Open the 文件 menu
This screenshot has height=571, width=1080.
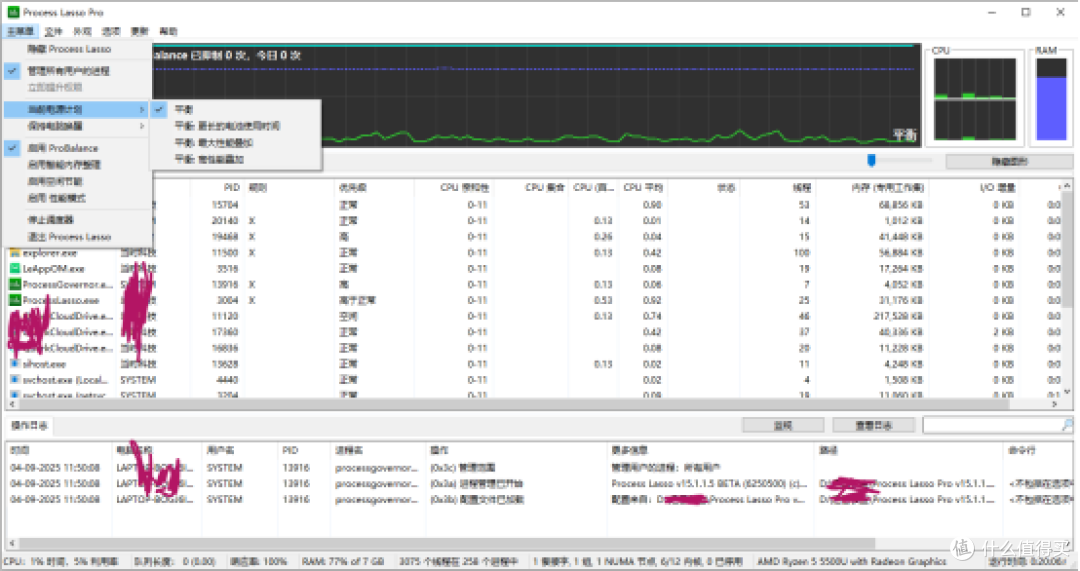53,31
